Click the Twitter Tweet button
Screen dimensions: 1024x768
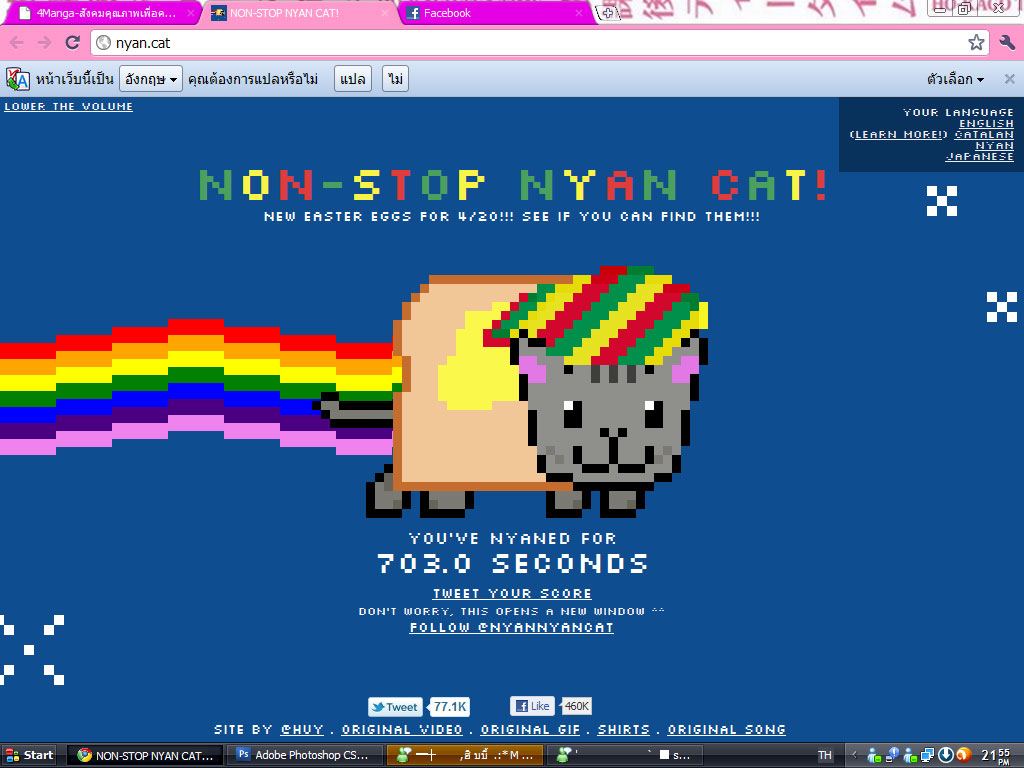pos(395,707)
